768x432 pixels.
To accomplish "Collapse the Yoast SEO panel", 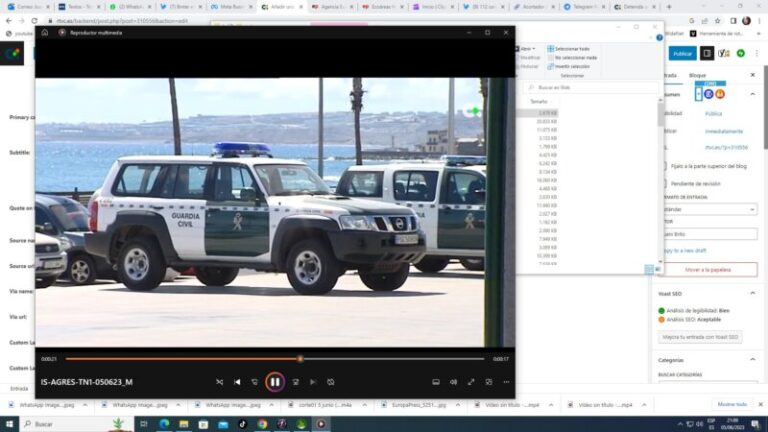I will (x=753, y=293).
